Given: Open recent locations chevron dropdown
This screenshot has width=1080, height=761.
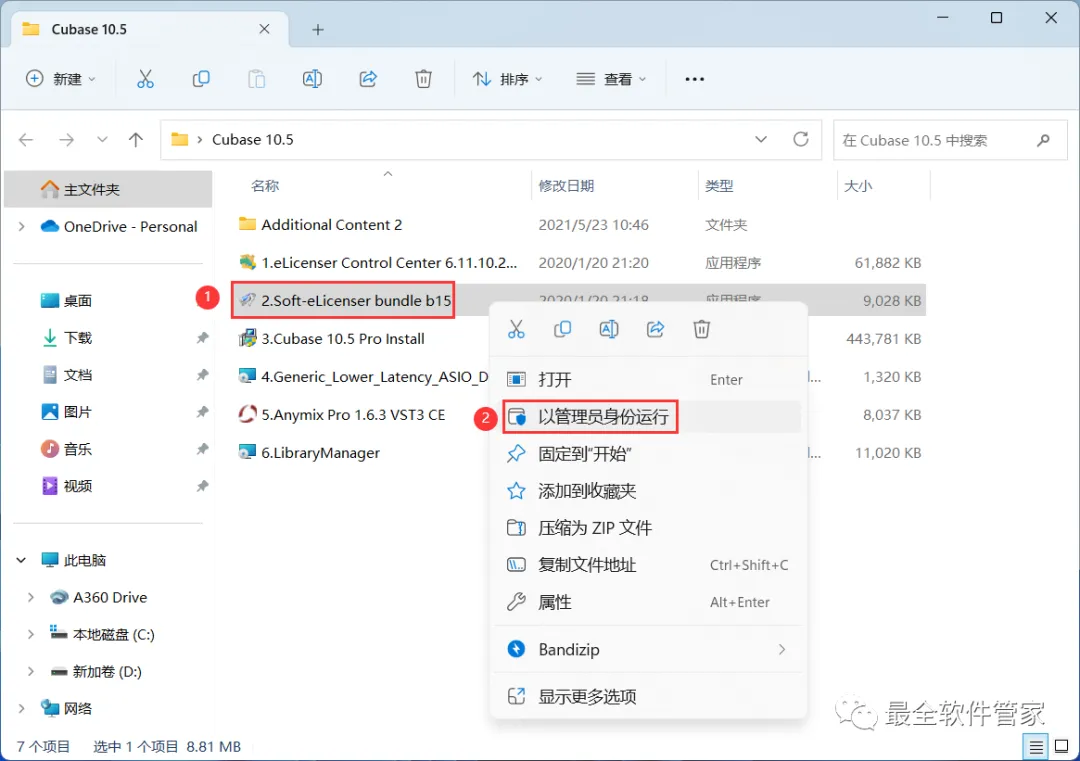Looking at the screenshot, I should 103,140.
